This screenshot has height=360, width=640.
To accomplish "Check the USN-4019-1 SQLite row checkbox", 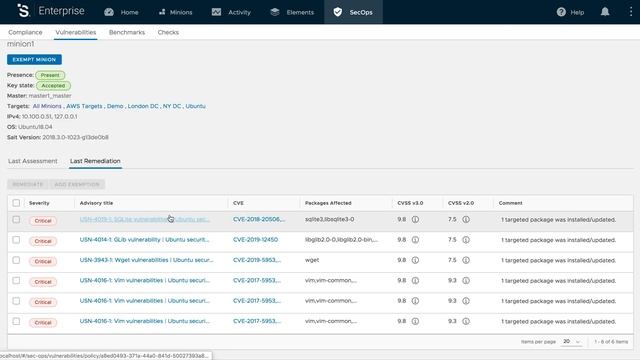I will tap(16, 220).
